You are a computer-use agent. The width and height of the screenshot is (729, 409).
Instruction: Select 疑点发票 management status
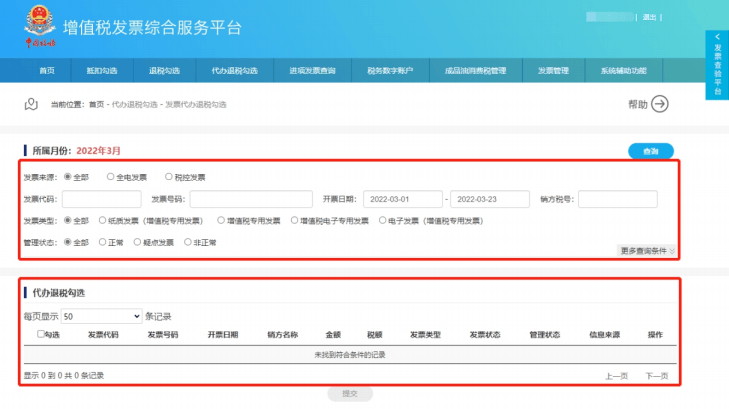(139, 242)
